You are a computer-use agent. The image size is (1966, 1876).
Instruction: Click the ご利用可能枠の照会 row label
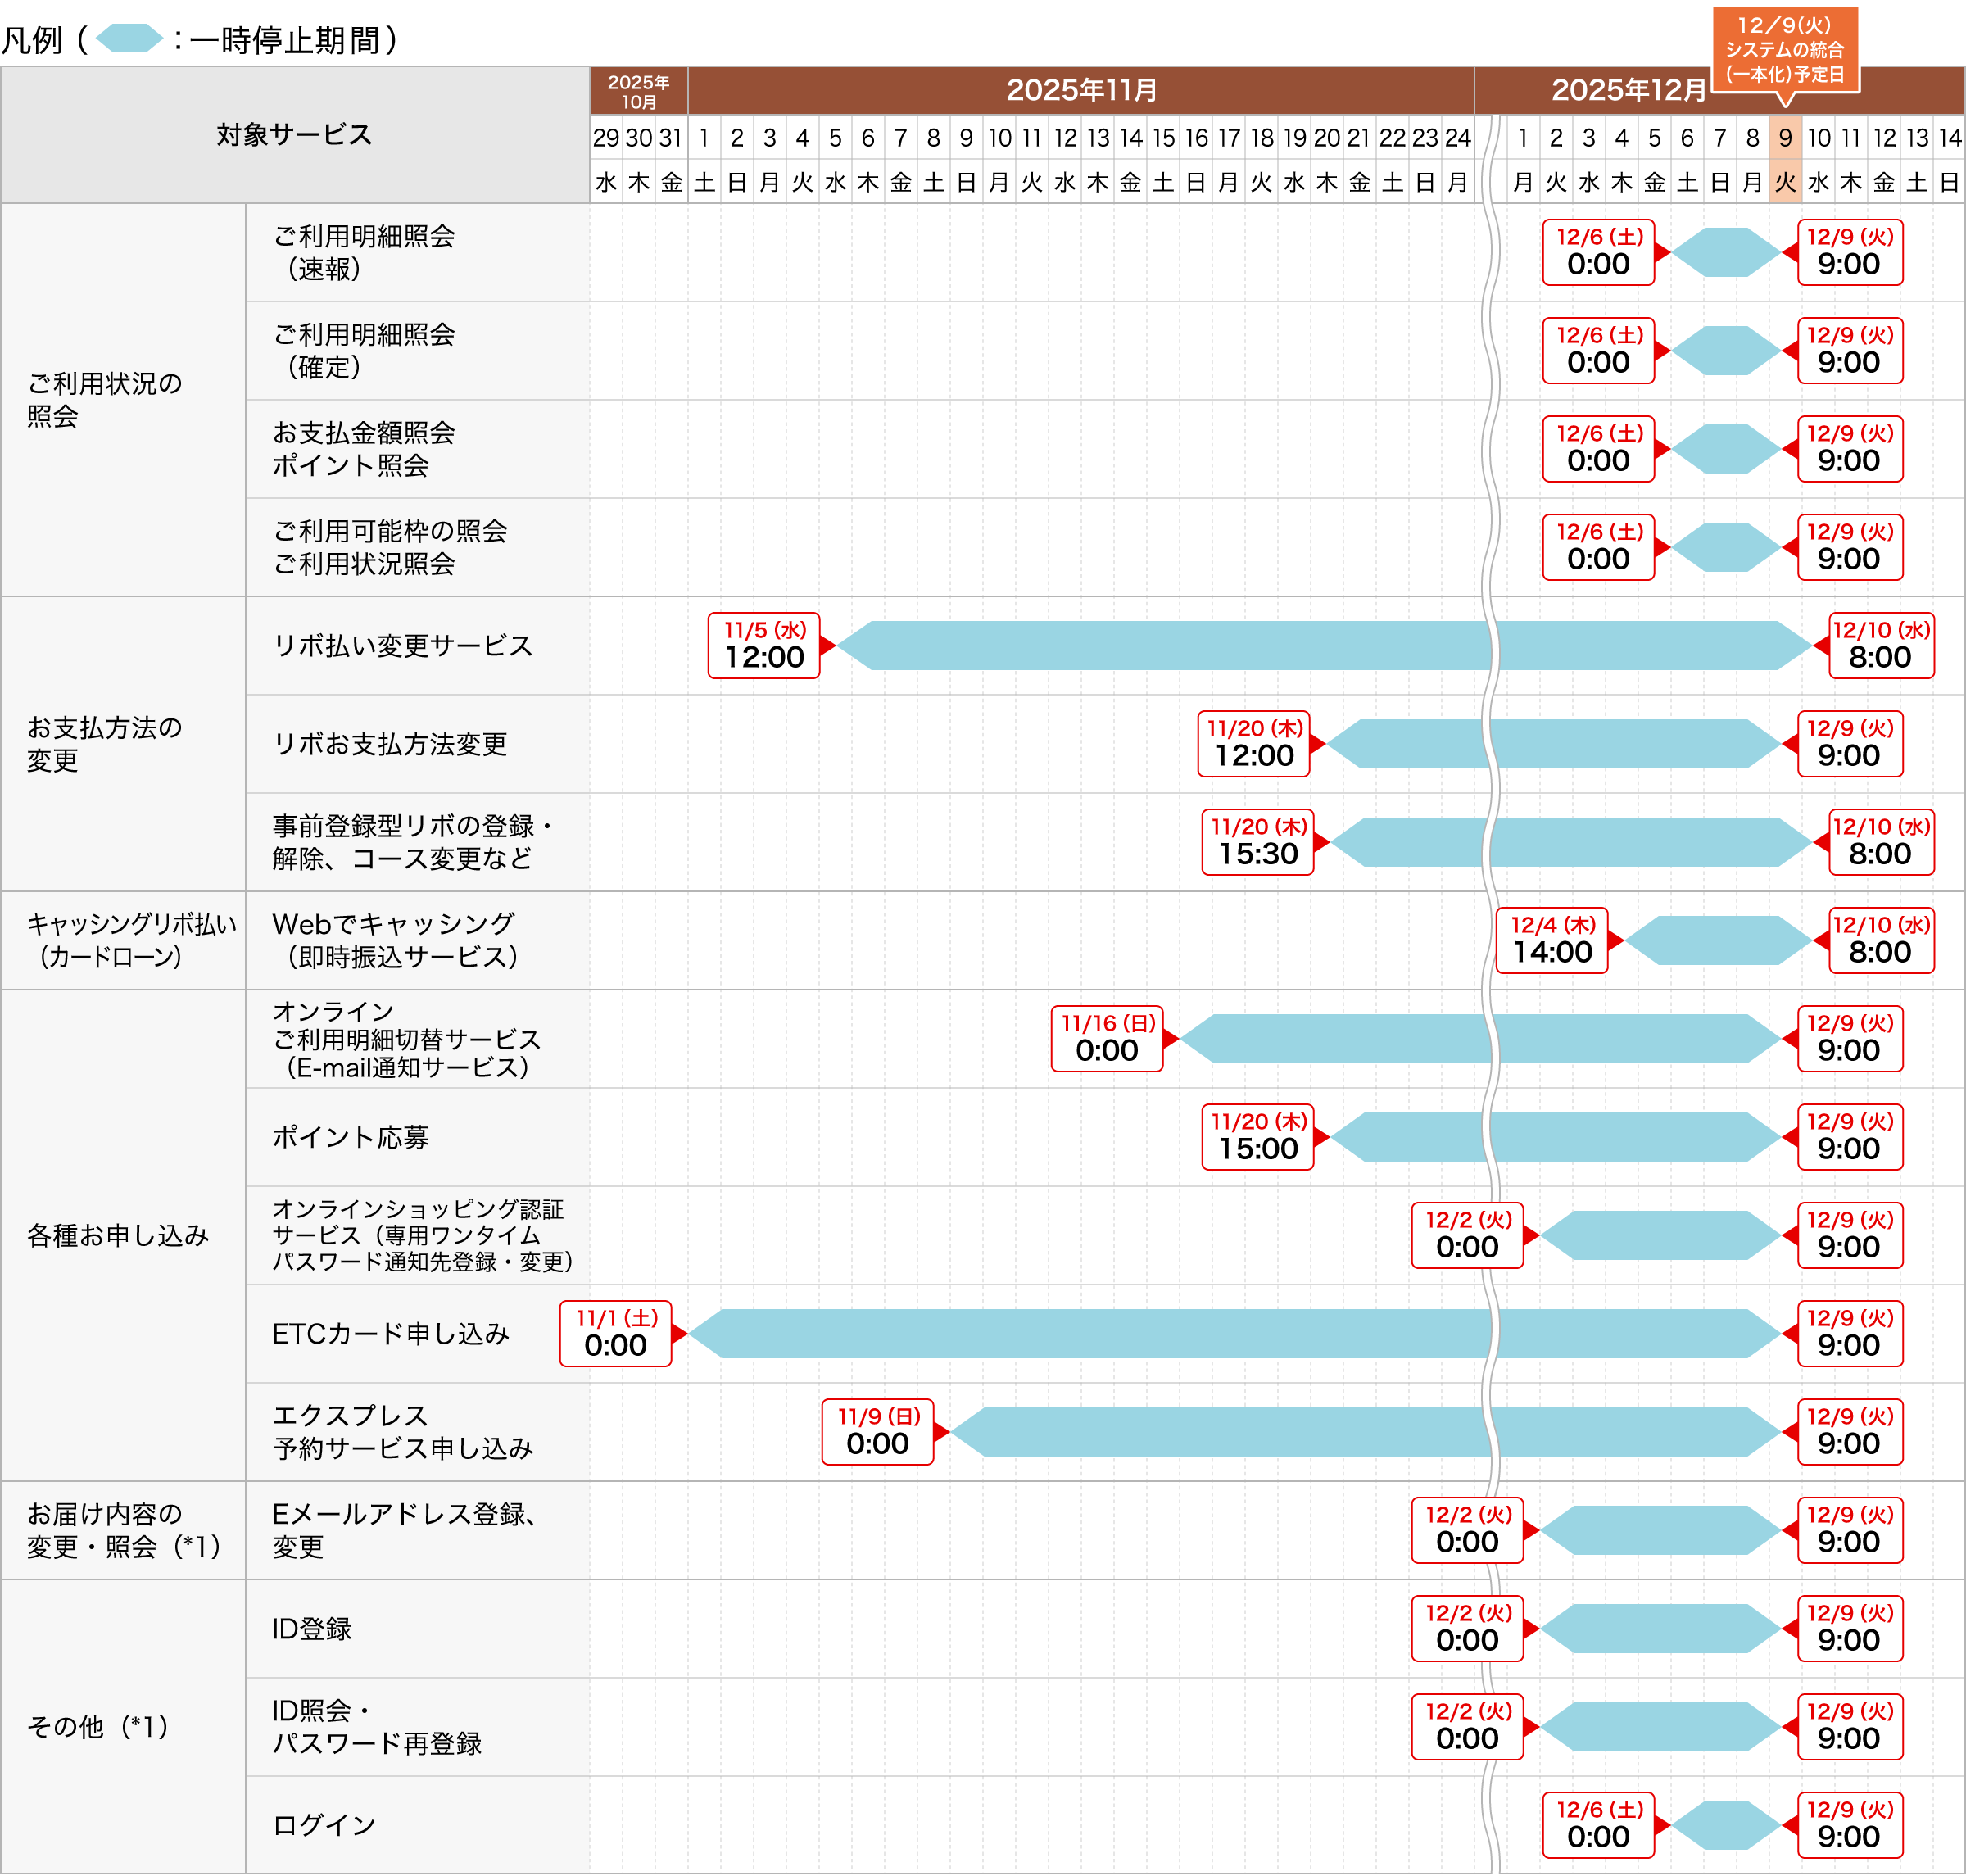pyautogui.click(x=390, y=547)
